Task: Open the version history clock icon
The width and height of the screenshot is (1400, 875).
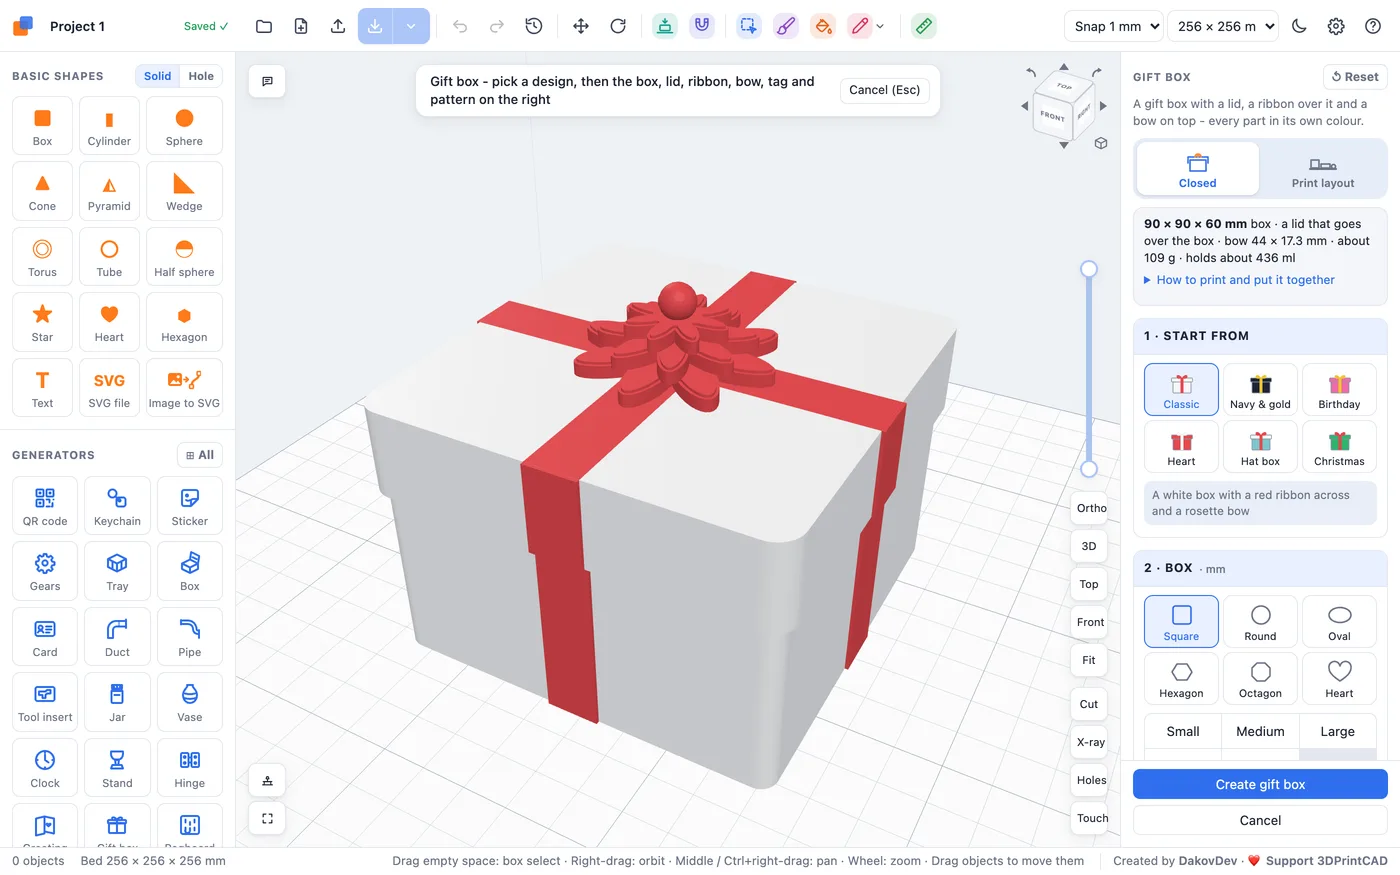Action: tap(534, 26)
